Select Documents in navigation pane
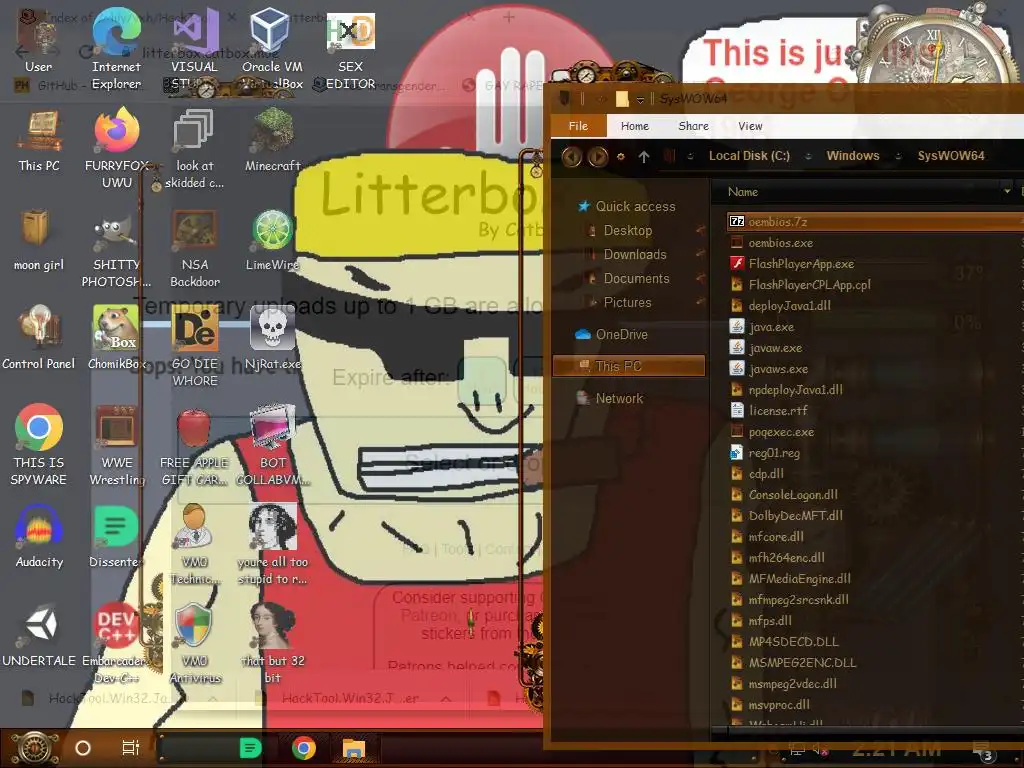1024x768 pixels. click(x=628, y=279)
